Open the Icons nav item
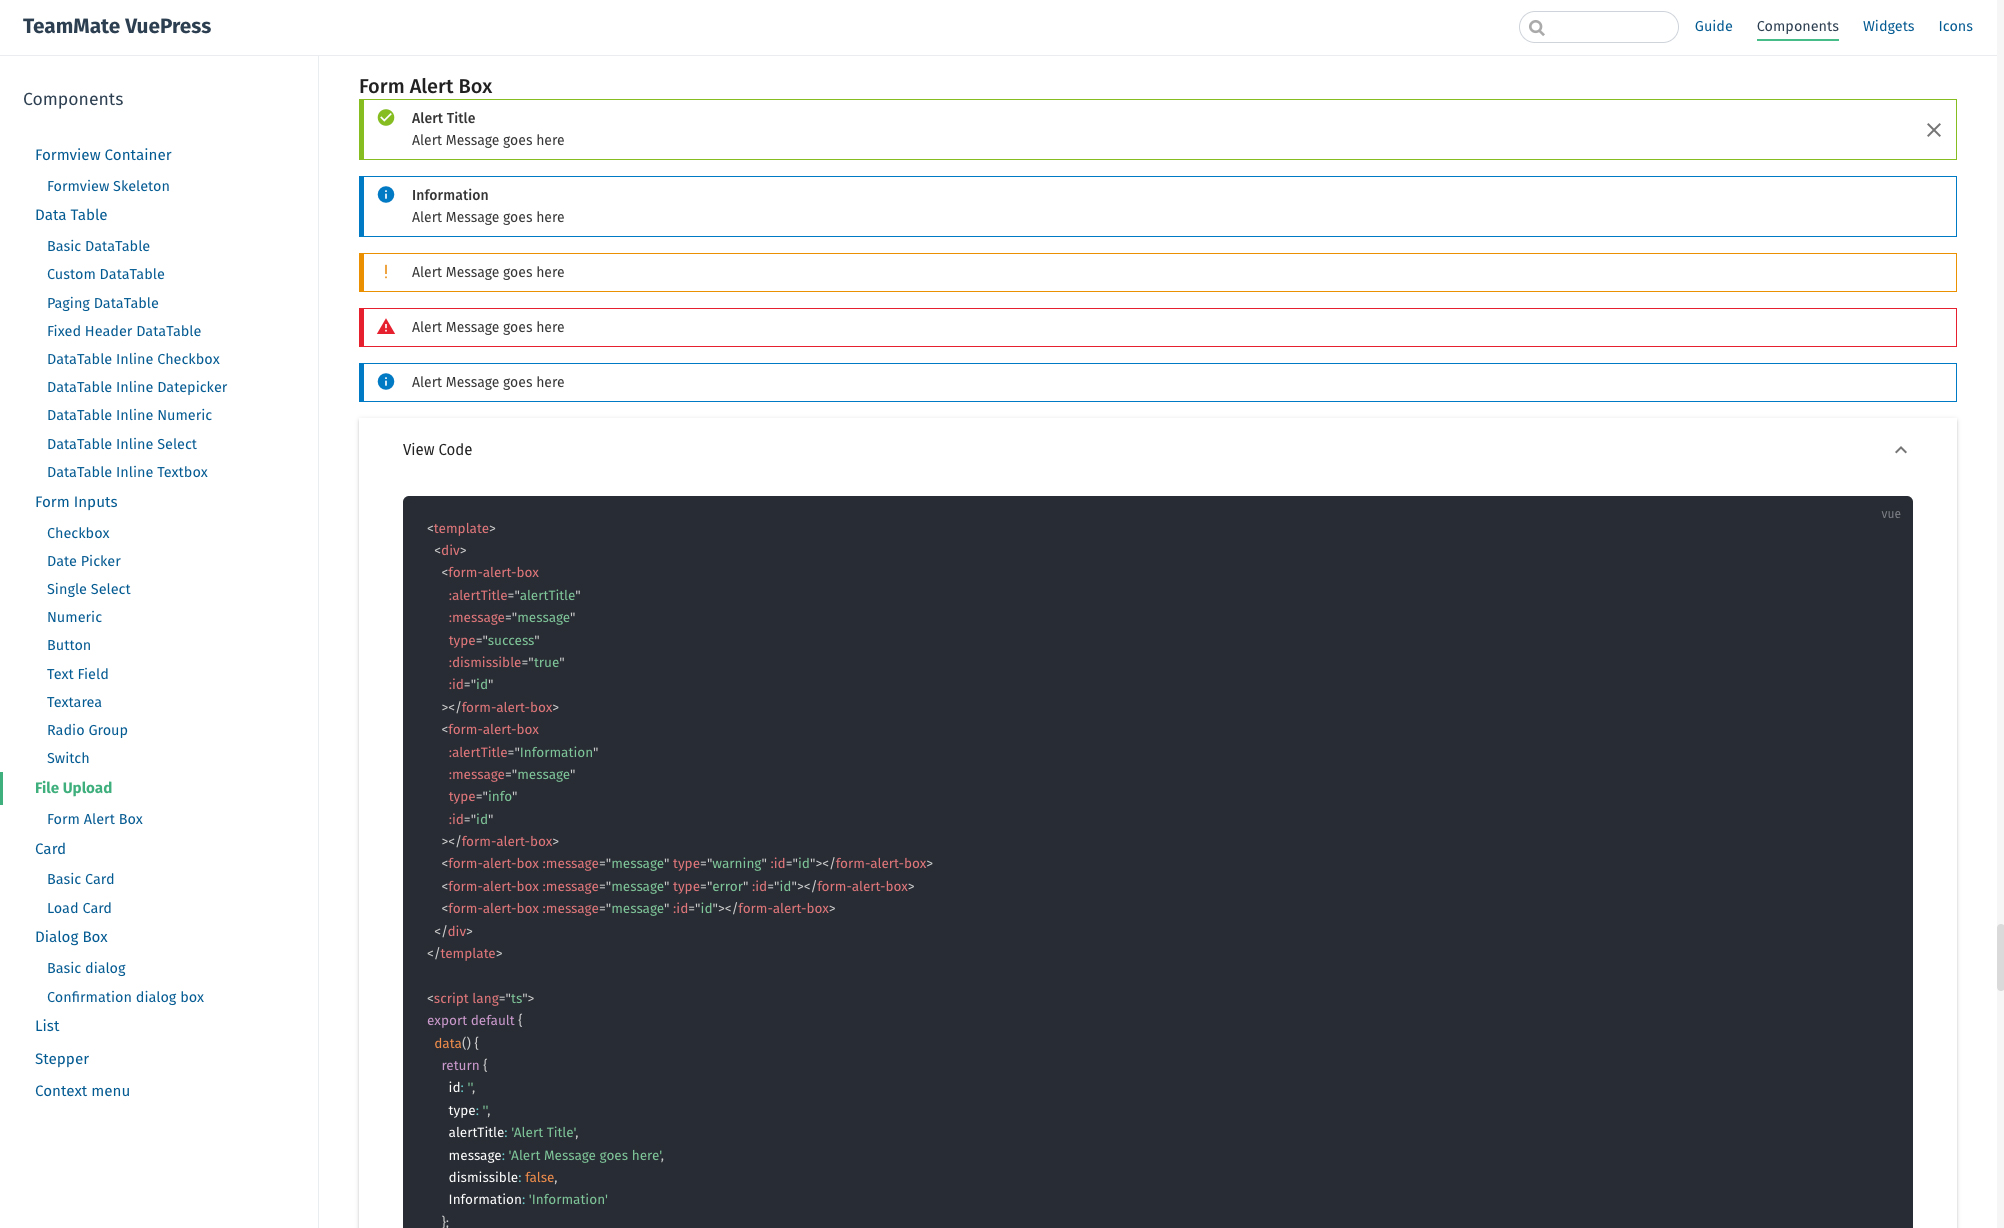Image resolution: width=2004 pixels, height=1228 pixels. coord(1955,26)
